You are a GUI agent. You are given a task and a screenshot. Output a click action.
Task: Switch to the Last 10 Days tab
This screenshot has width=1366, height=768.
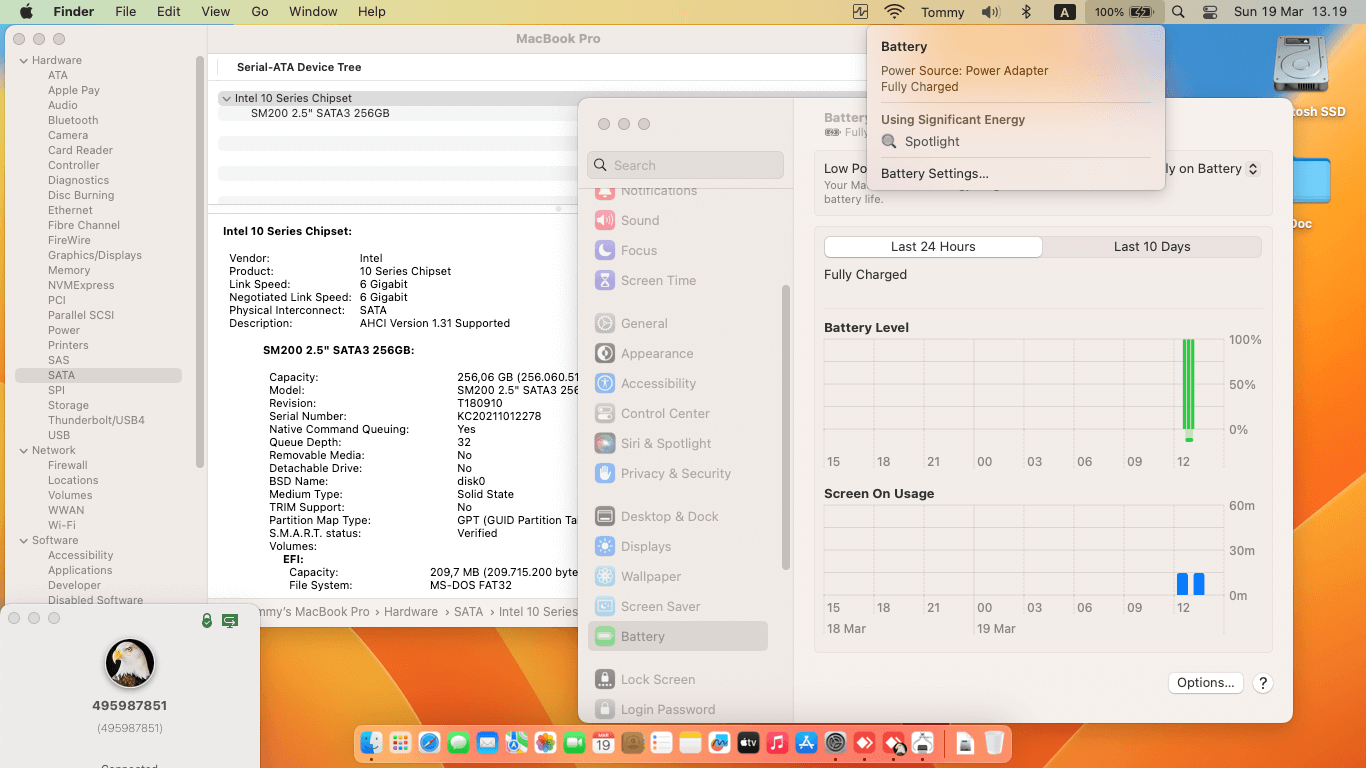coord(1152,247)
